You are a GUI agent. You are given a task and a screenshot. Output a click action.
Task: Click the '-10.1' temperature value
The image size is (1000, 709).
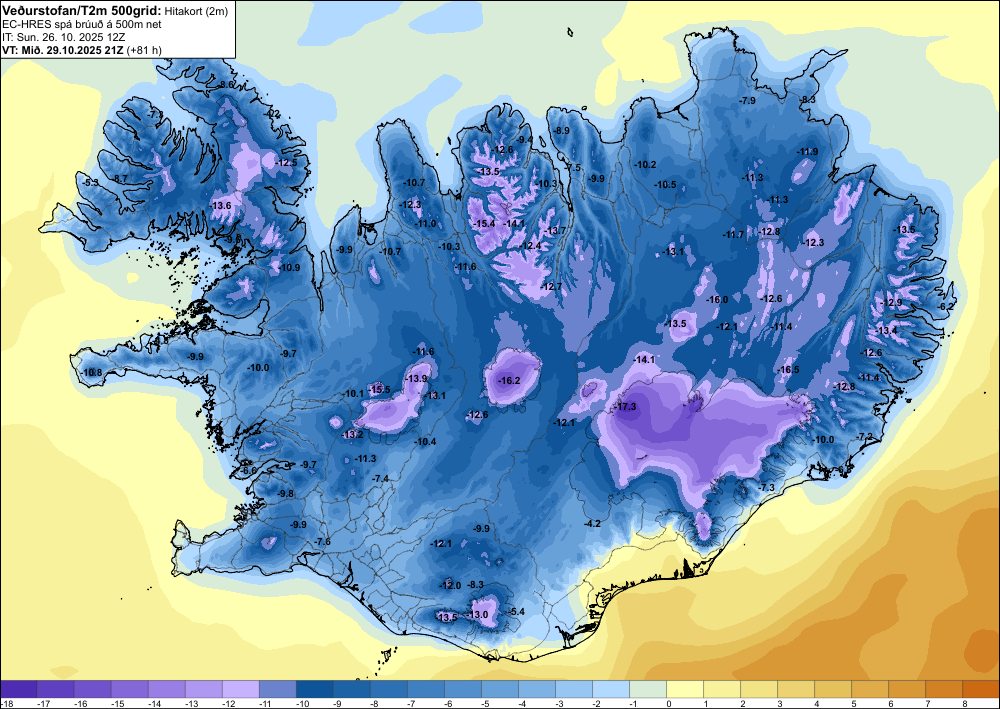tap(353, 393)
